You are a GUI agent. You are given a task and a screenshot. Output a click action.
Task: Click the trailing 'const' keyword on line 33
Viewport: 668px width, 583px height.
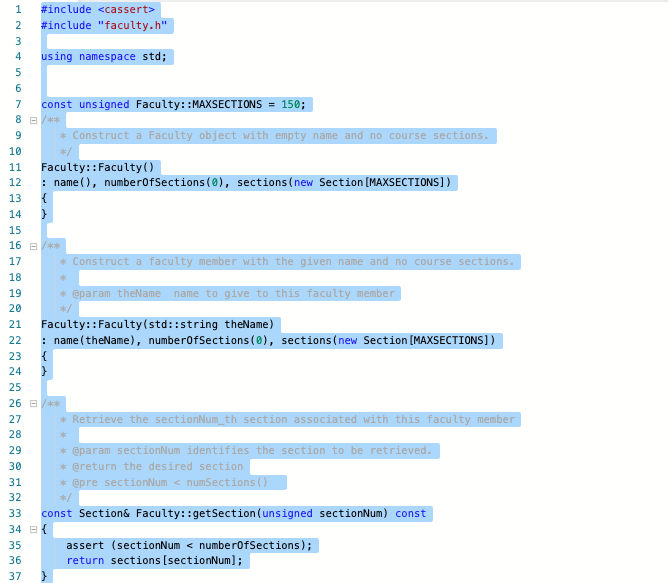411,514
